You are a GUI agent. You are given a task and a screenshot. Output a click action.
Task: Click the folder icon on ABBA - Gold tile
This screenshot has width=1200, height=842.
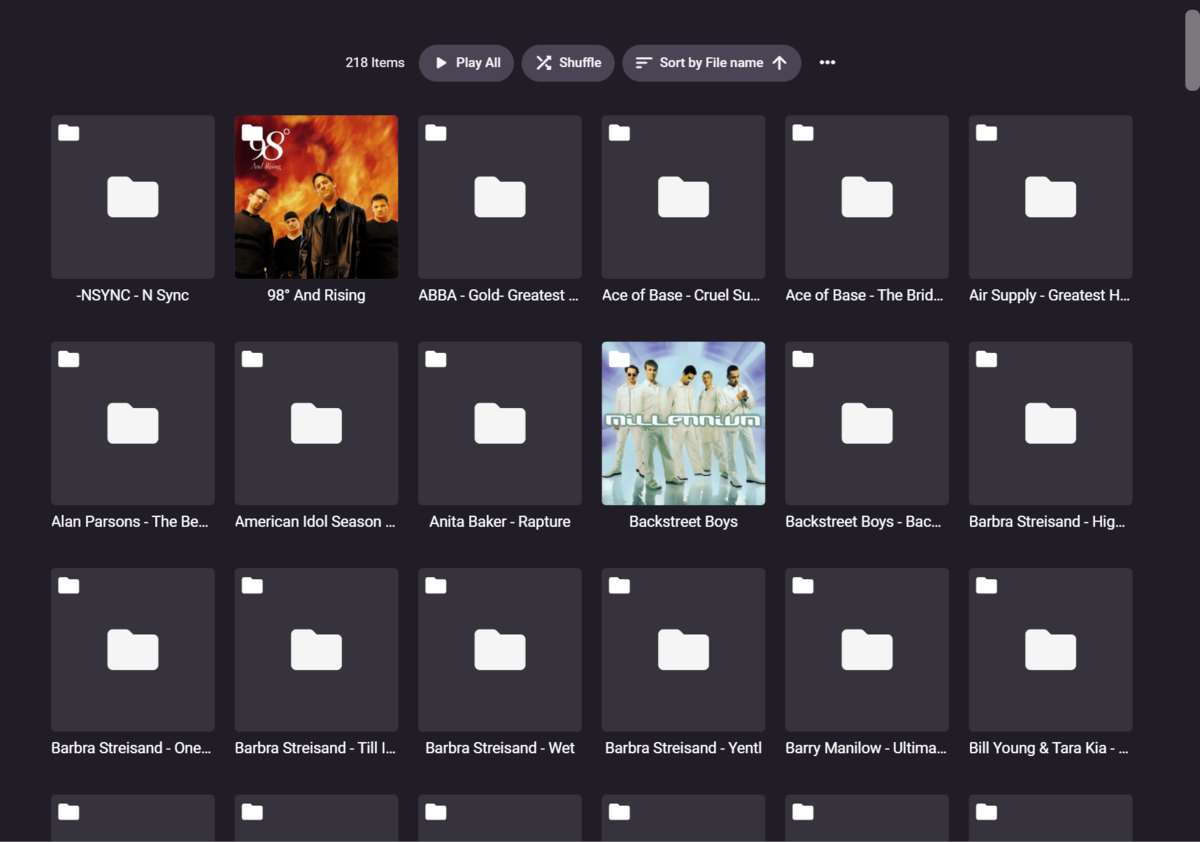click(499, 198)
